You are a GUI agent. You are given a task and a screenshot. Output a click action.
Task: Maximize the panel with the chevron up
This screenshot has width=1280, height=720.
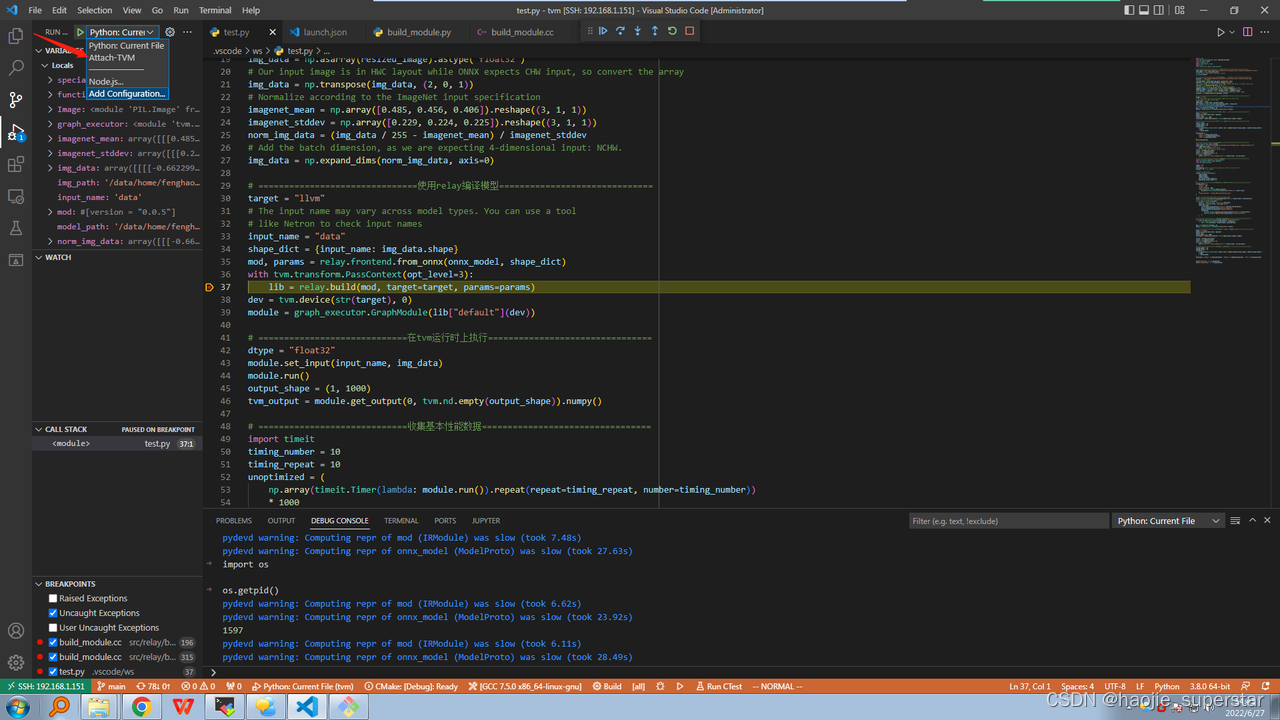[x=1253, y=520]
